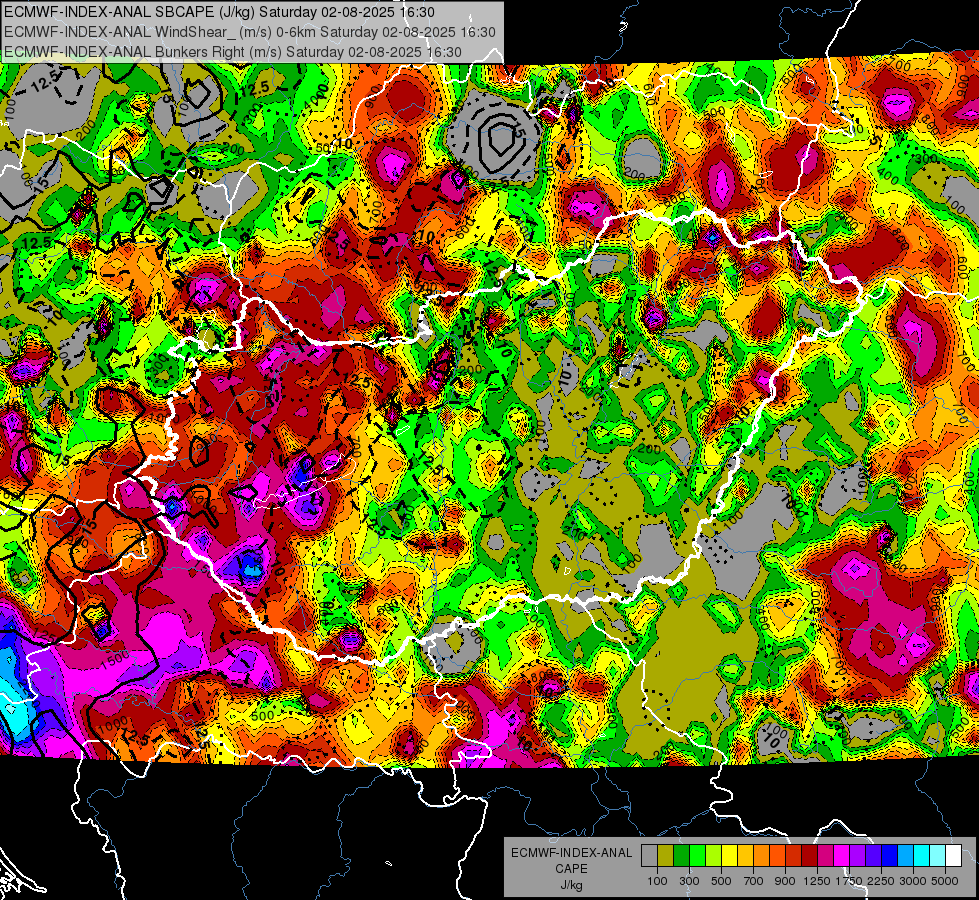979x900 pixels.
Task: Click the legend value 300
Action: [689, 881]
